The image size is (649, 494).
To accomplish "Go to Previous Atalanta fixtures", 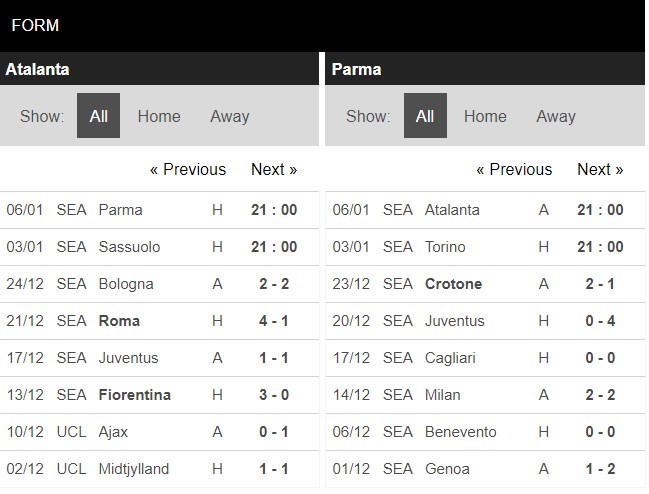I will [188, 169].
